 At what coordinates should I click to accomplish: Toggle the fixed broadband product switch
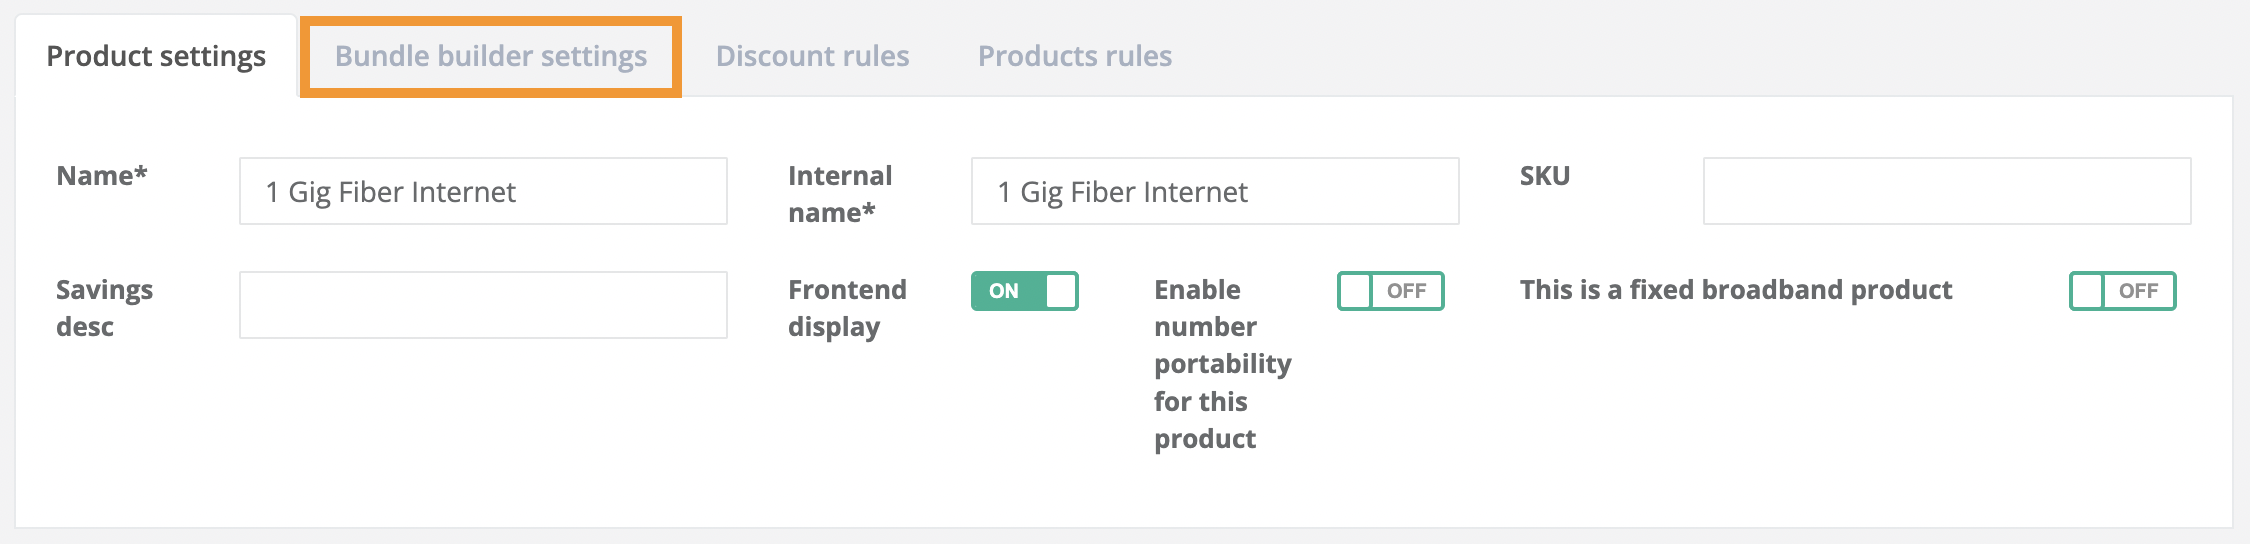tap(2122, 291)
